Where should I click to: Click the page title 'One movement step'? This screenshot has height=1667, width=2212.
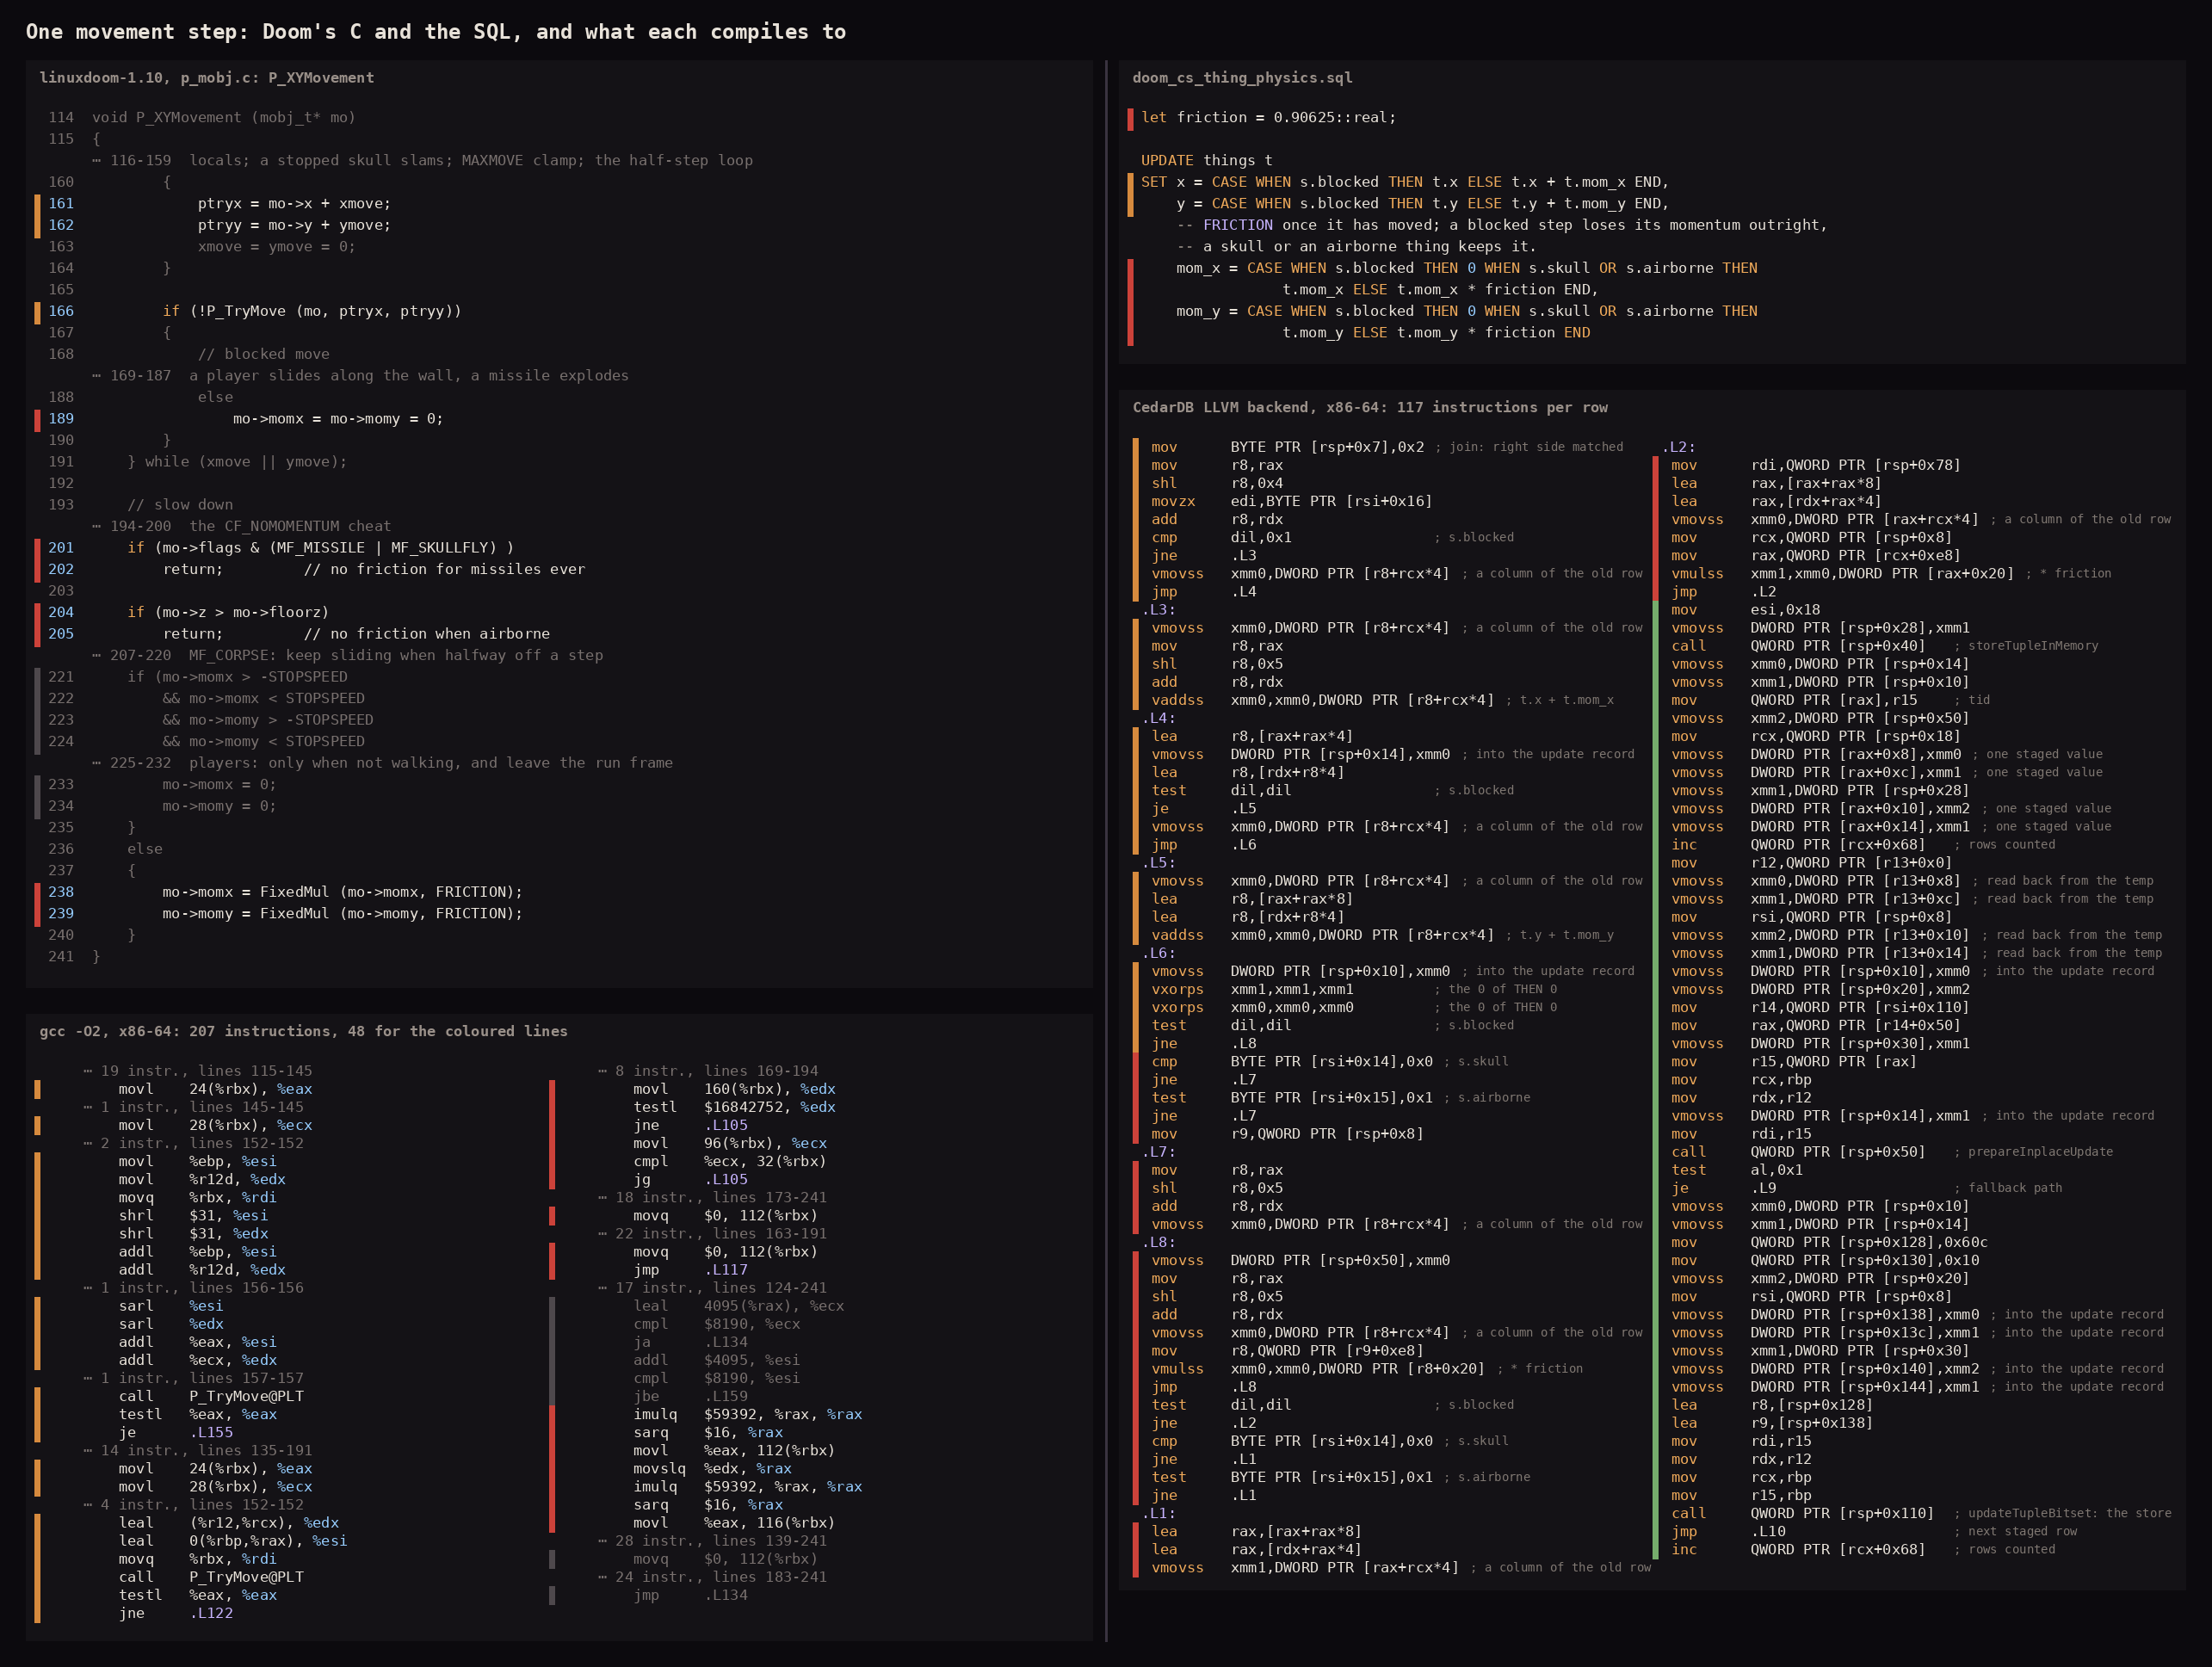click(436, 32)
